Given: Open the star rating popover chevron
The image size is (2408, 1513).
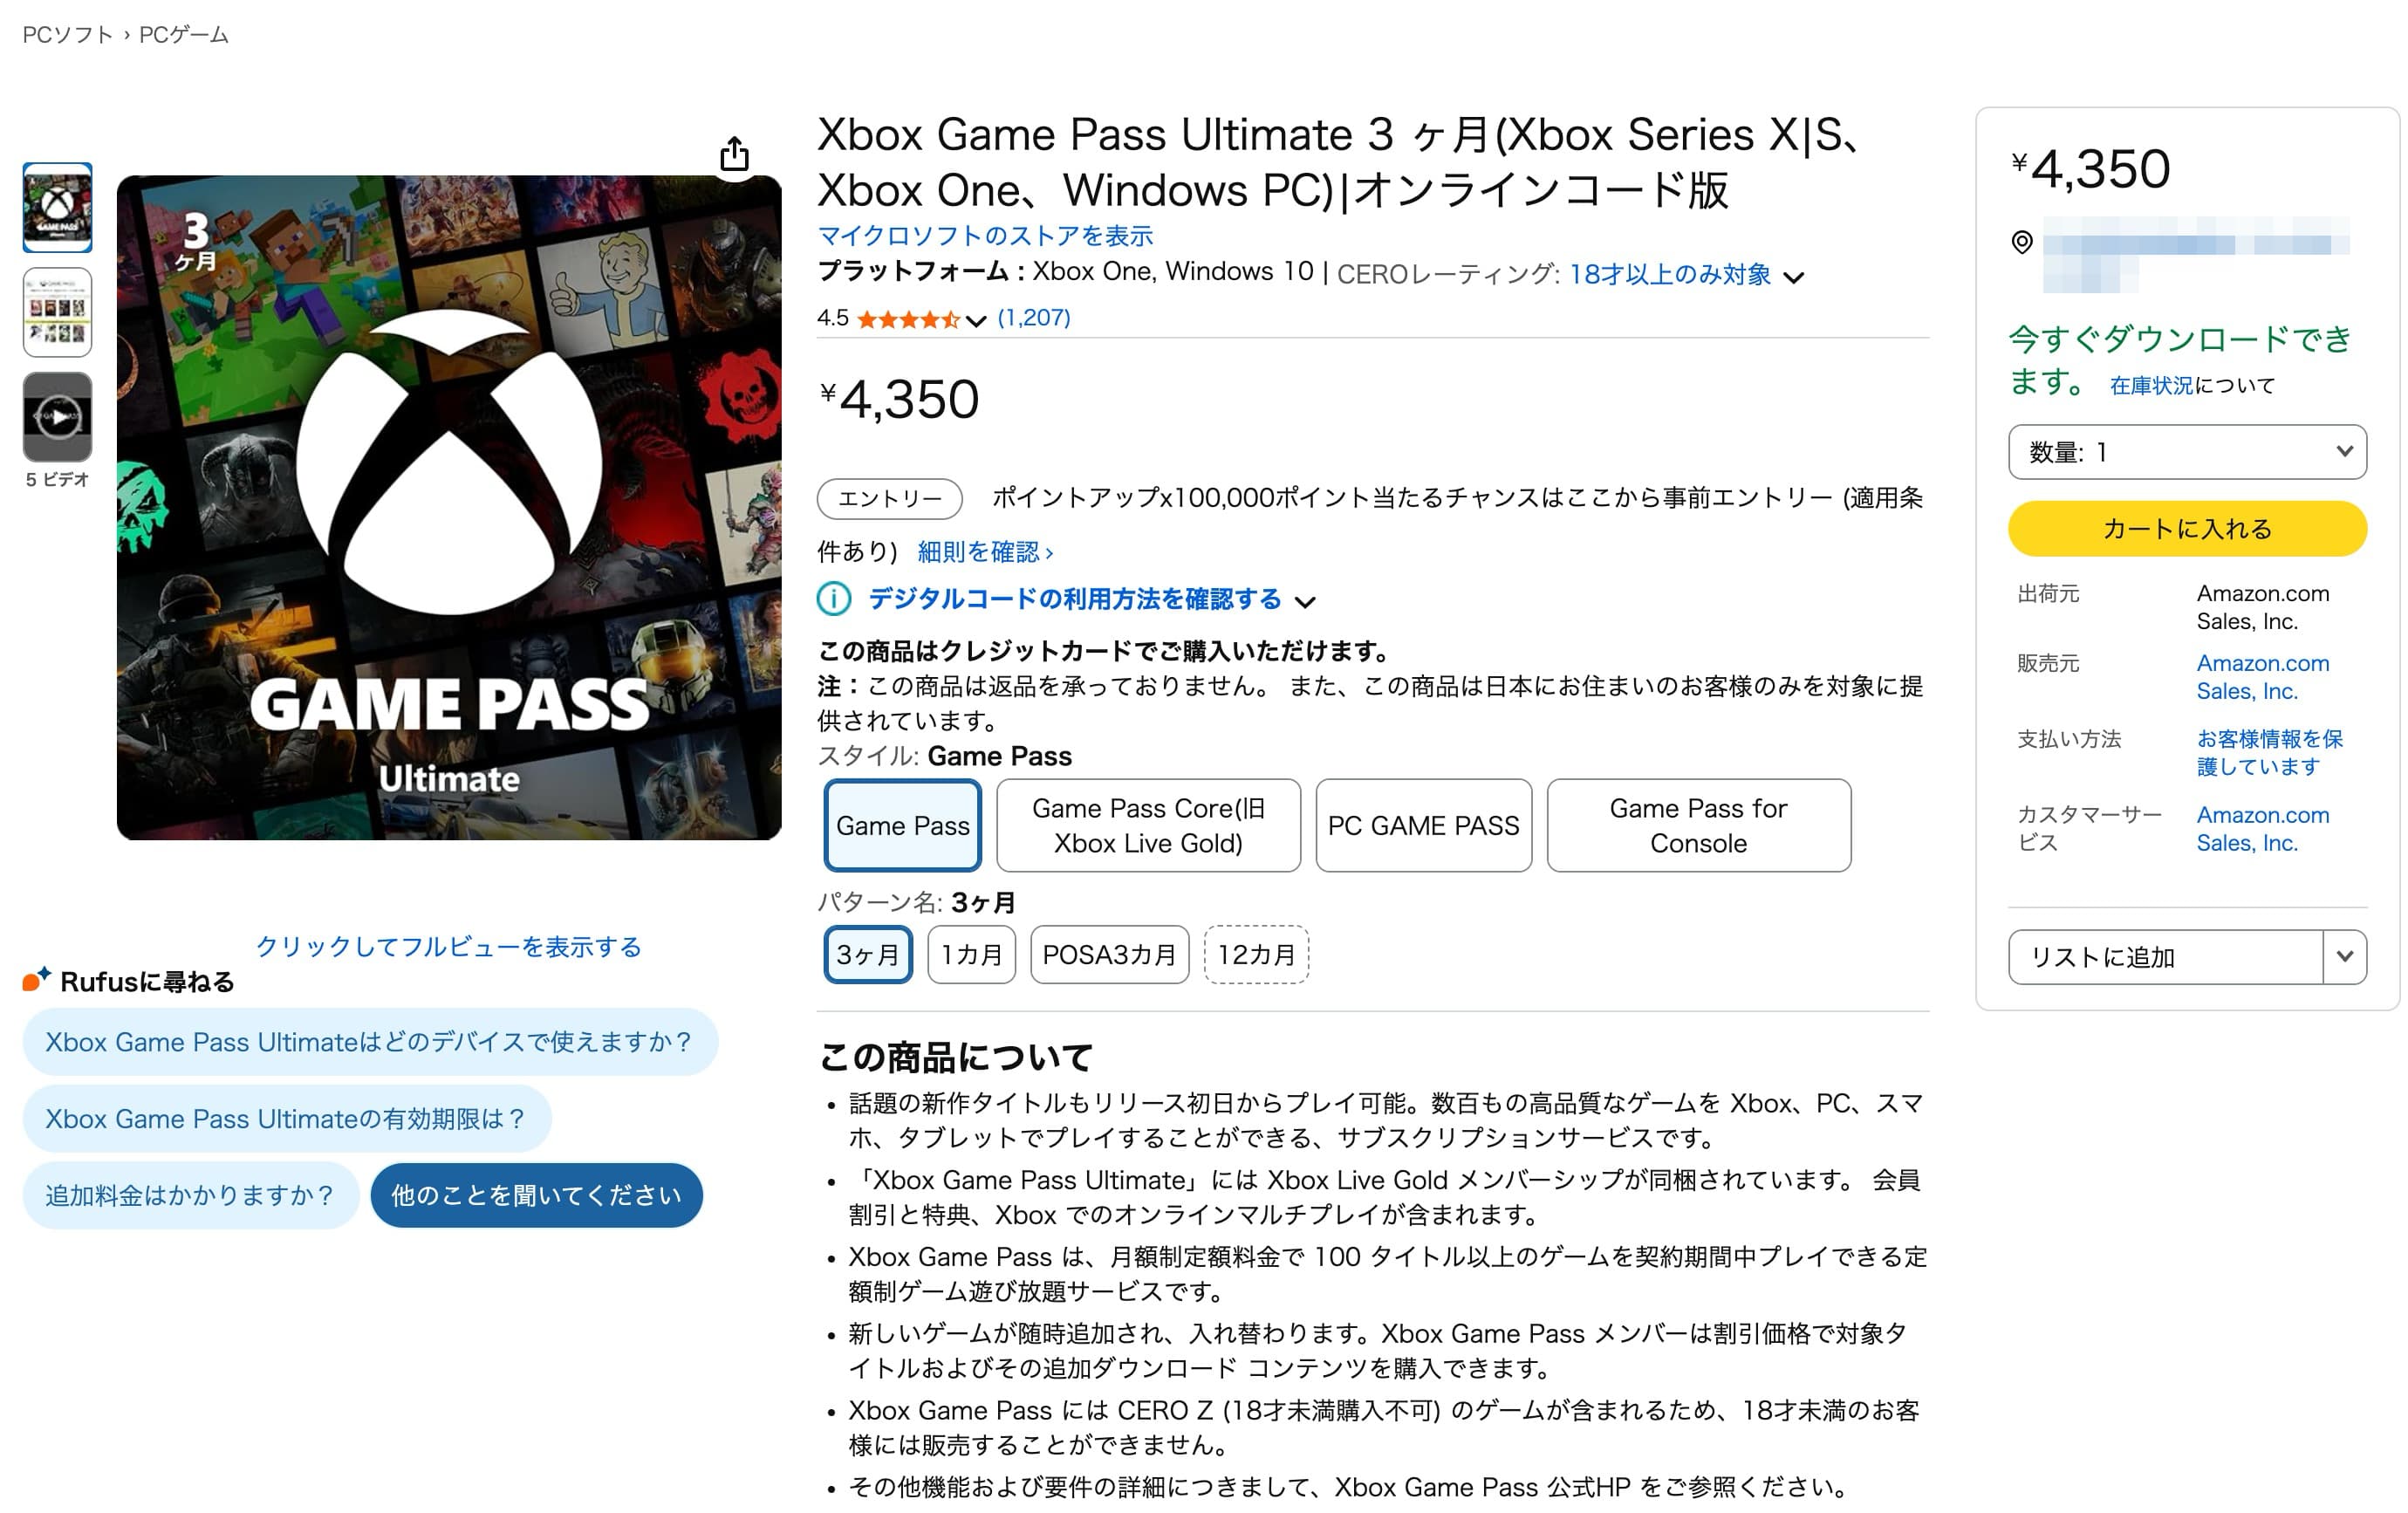Looking at the screenshot, I should [976, 321].
